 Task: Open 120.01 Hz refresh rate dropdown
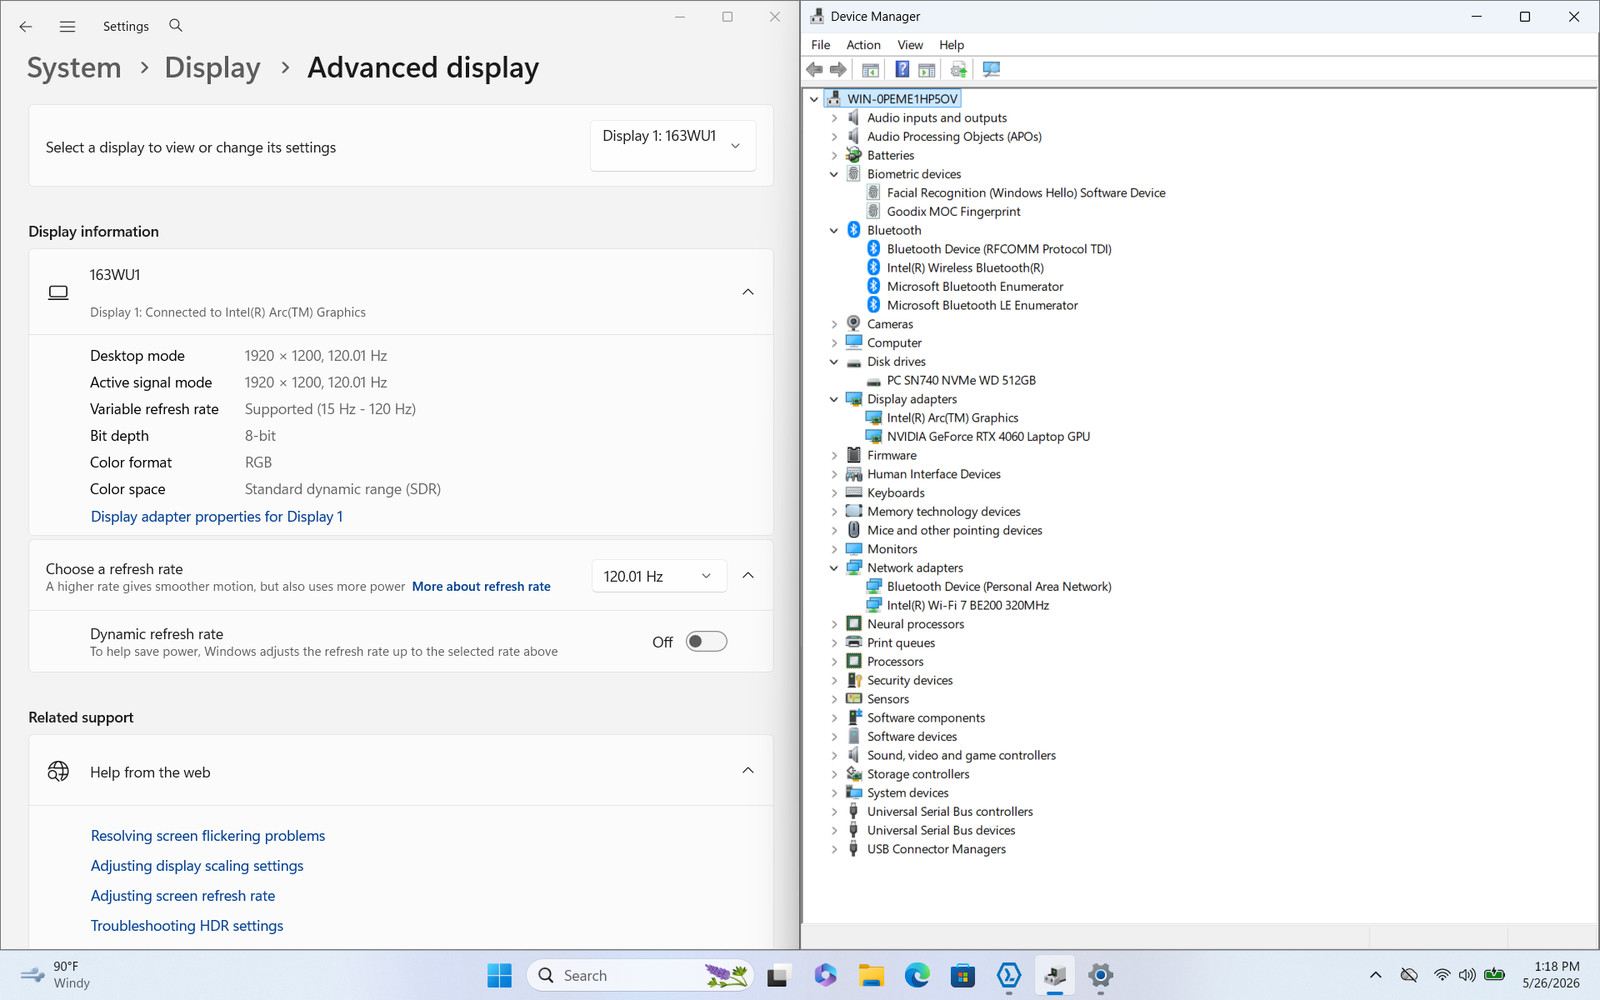(x=659, y=576)
